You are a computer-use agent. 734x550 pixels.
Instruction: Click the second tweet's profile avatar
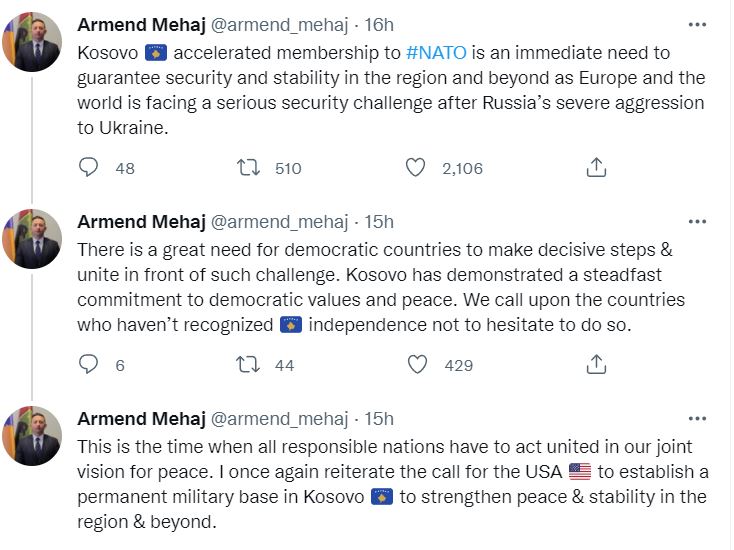(33, 239)
